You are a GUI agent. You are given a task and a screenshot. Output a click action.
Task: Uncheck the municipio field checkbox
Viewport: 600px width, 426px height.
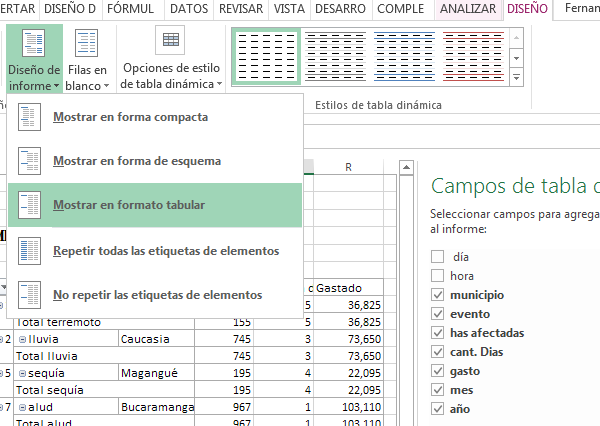[x=437, y=295]
